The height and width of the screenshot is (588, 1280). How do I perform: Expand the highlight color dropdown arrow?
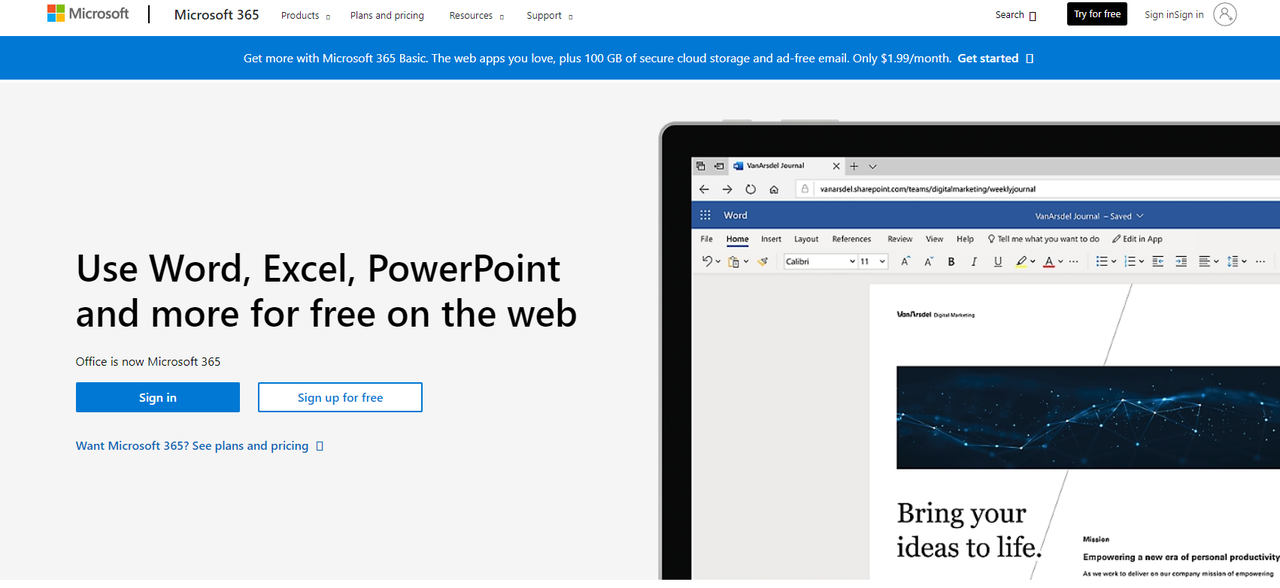point(1033,261)
